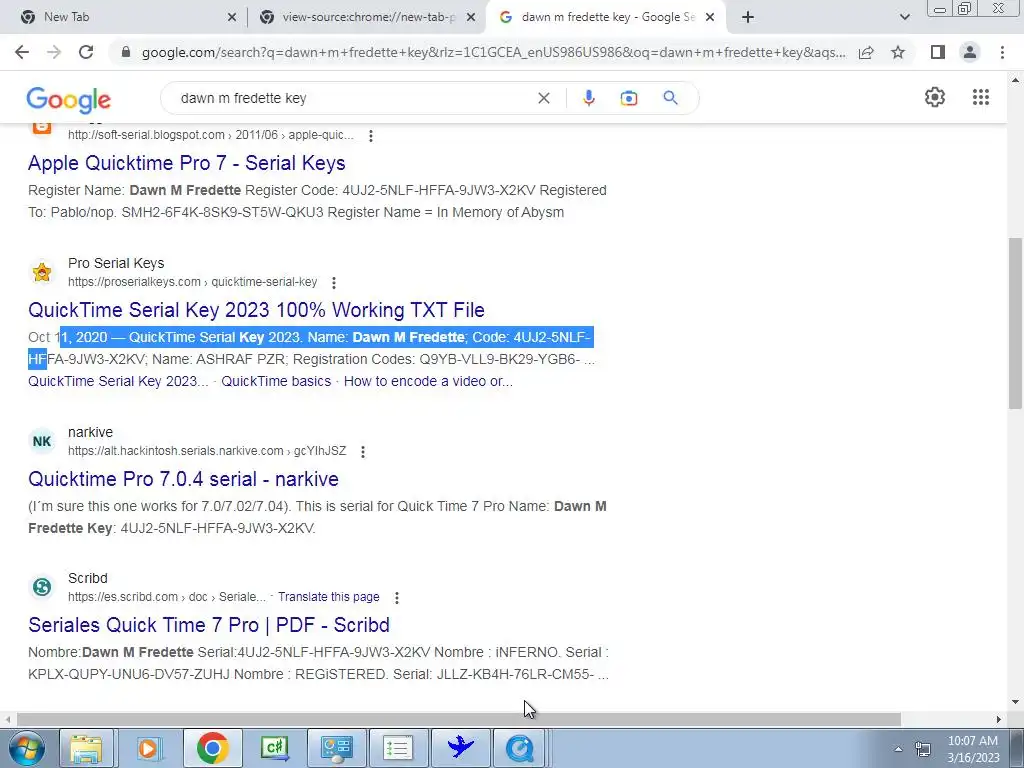Viewport: 1024px width, 768px height.
Task: Open more options for Scribd result
Action: pos(396,598)
